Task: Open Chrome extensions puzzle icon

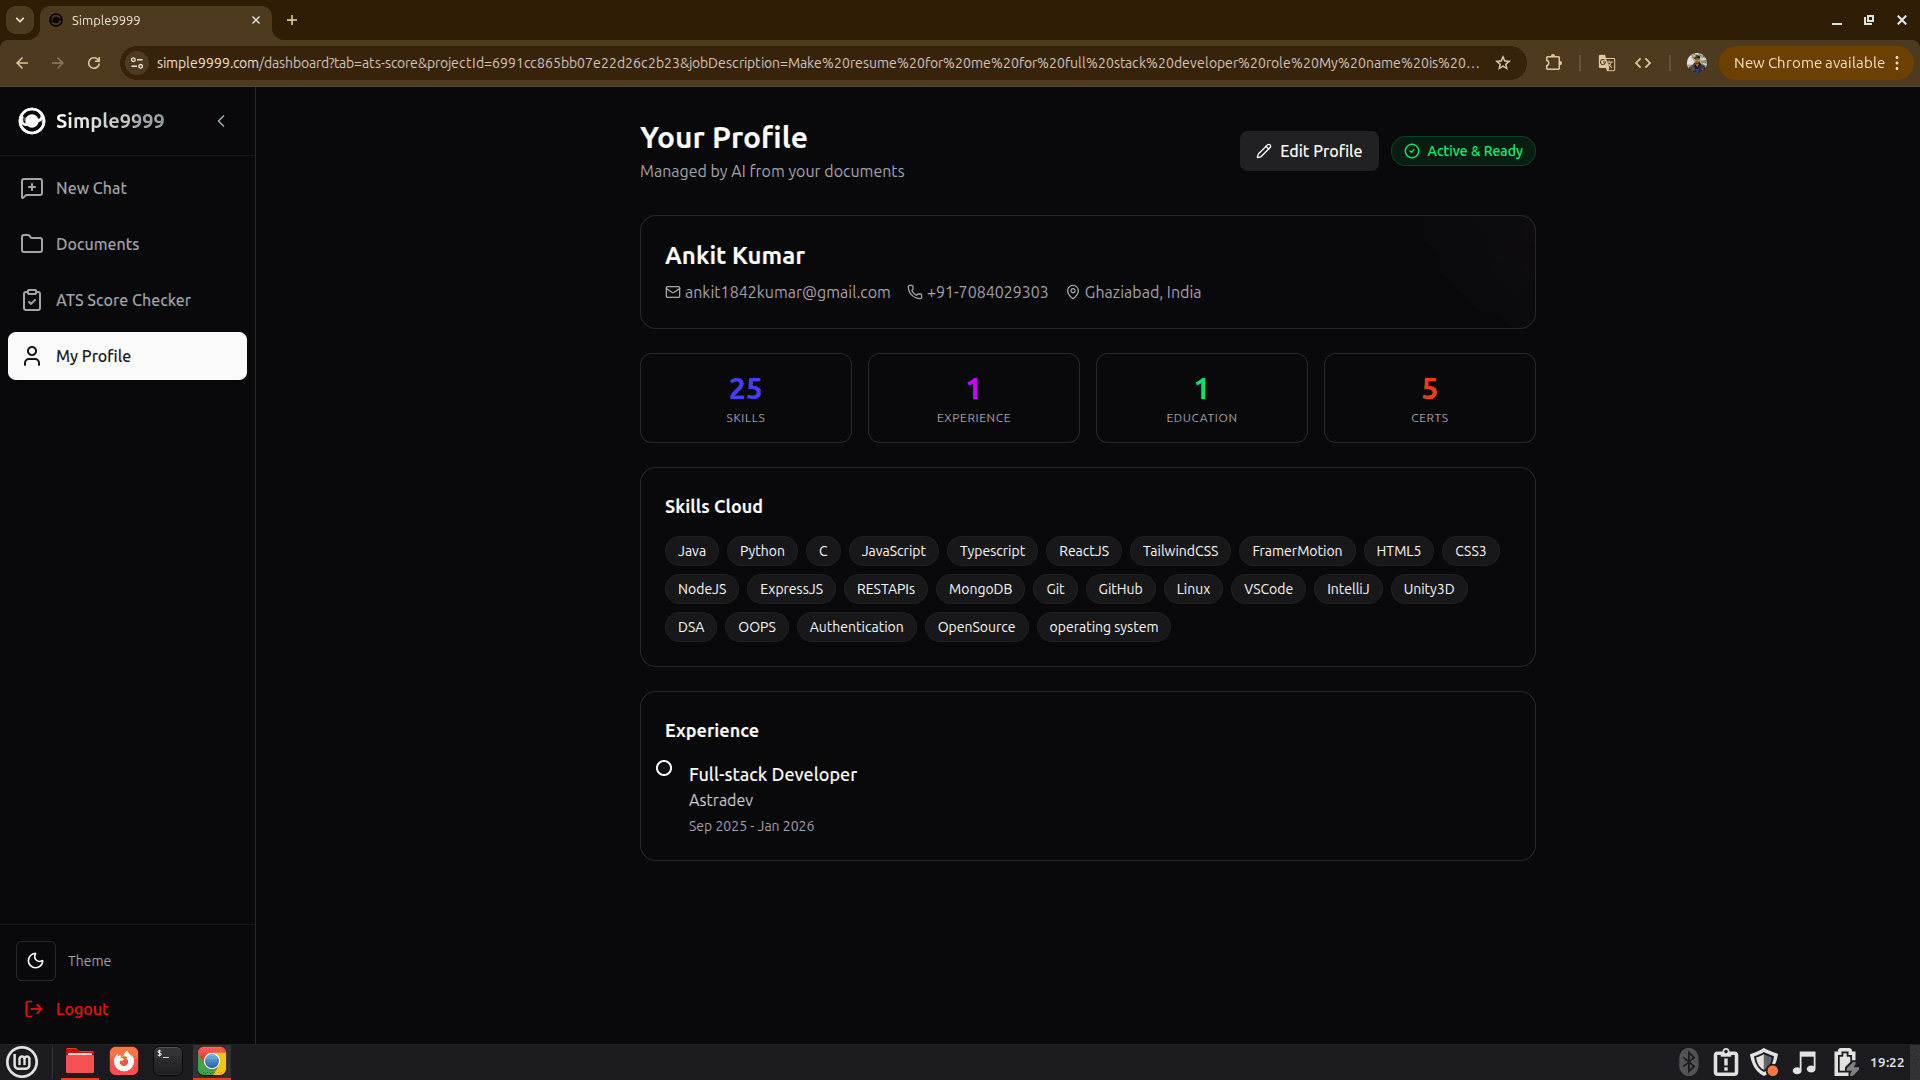Action: pyautogui.click(x=1553, y=63)
